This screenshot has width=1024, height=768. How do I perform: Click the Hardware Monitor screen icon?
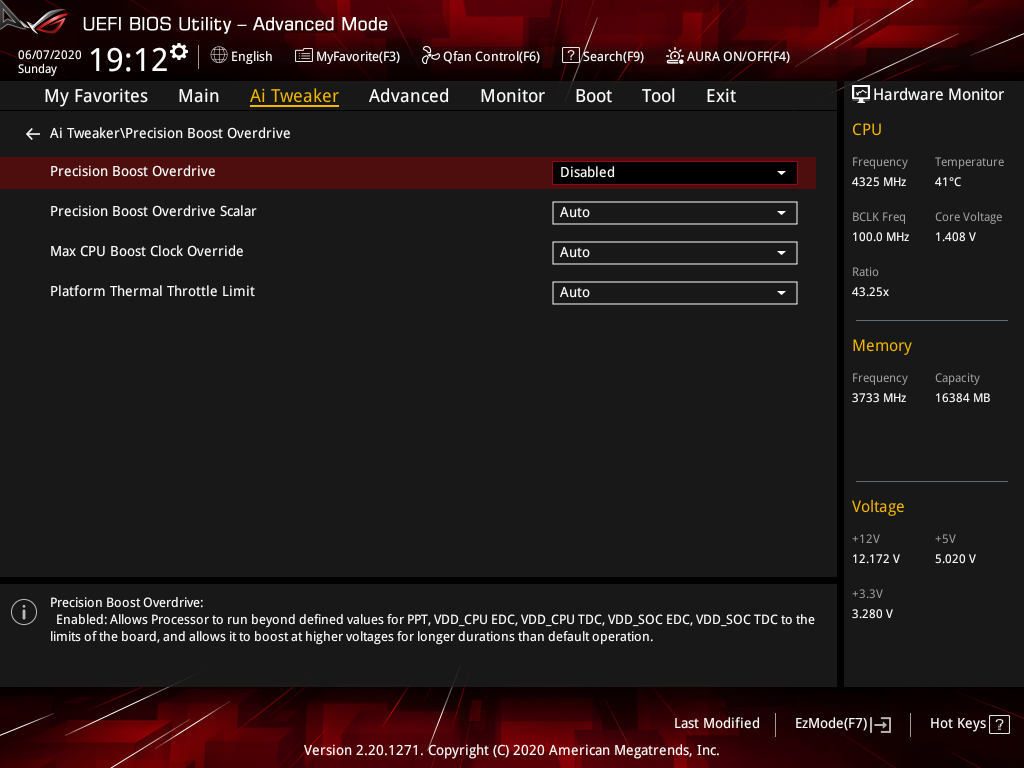click(861, 95)
